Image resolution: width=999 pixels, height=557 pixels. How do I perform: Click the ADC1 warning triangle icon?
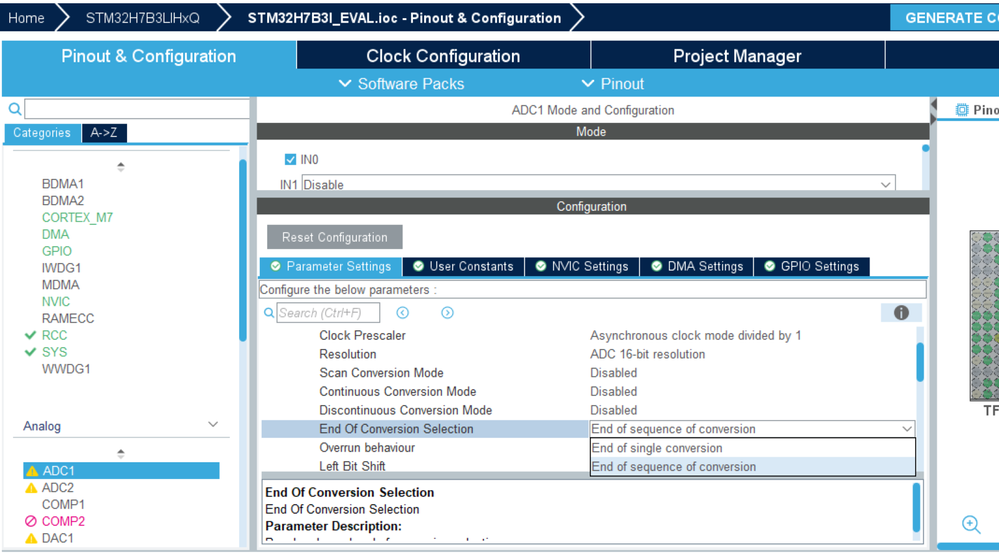(32, 471)
